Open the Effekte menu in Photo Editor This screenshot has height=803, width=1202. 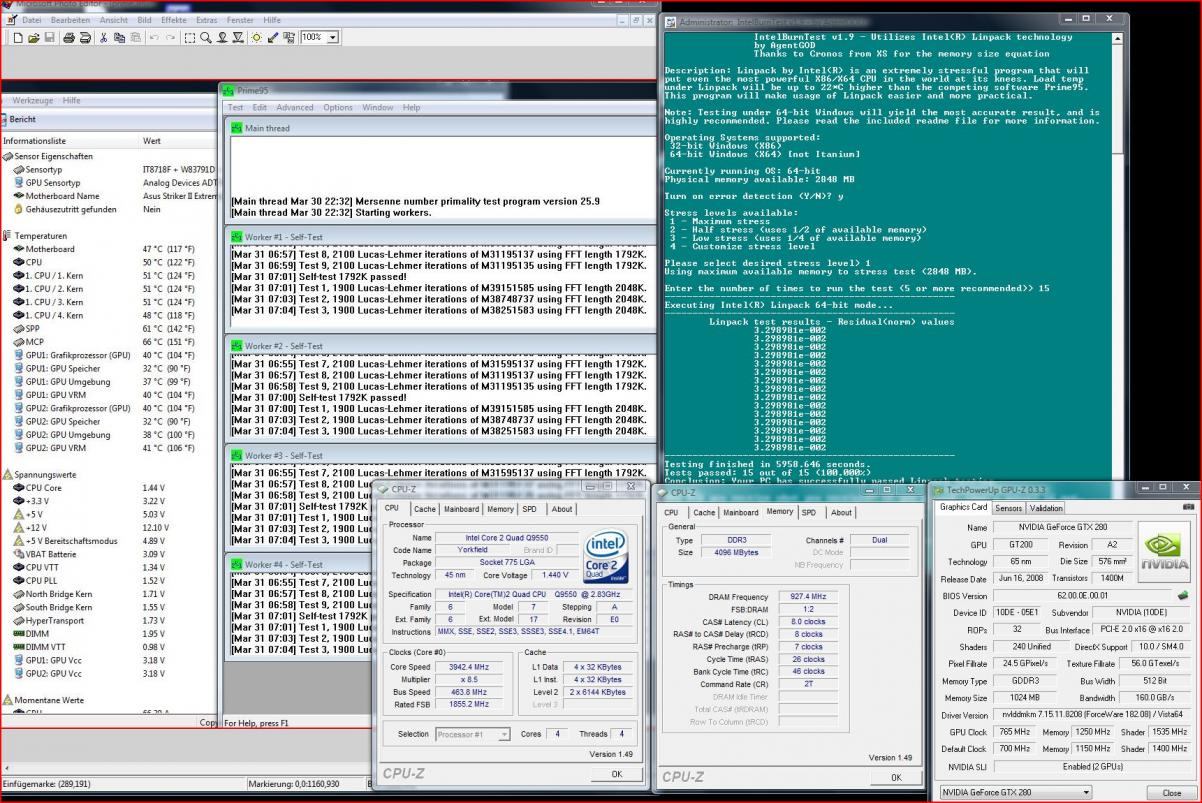click(174, 19)
